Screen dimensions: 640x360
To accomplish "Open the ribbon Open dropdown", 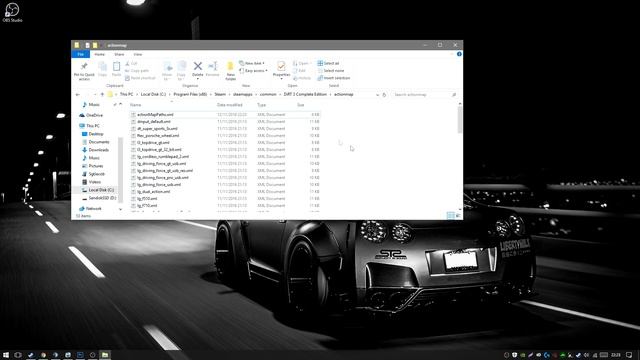I will coord(302,63).
